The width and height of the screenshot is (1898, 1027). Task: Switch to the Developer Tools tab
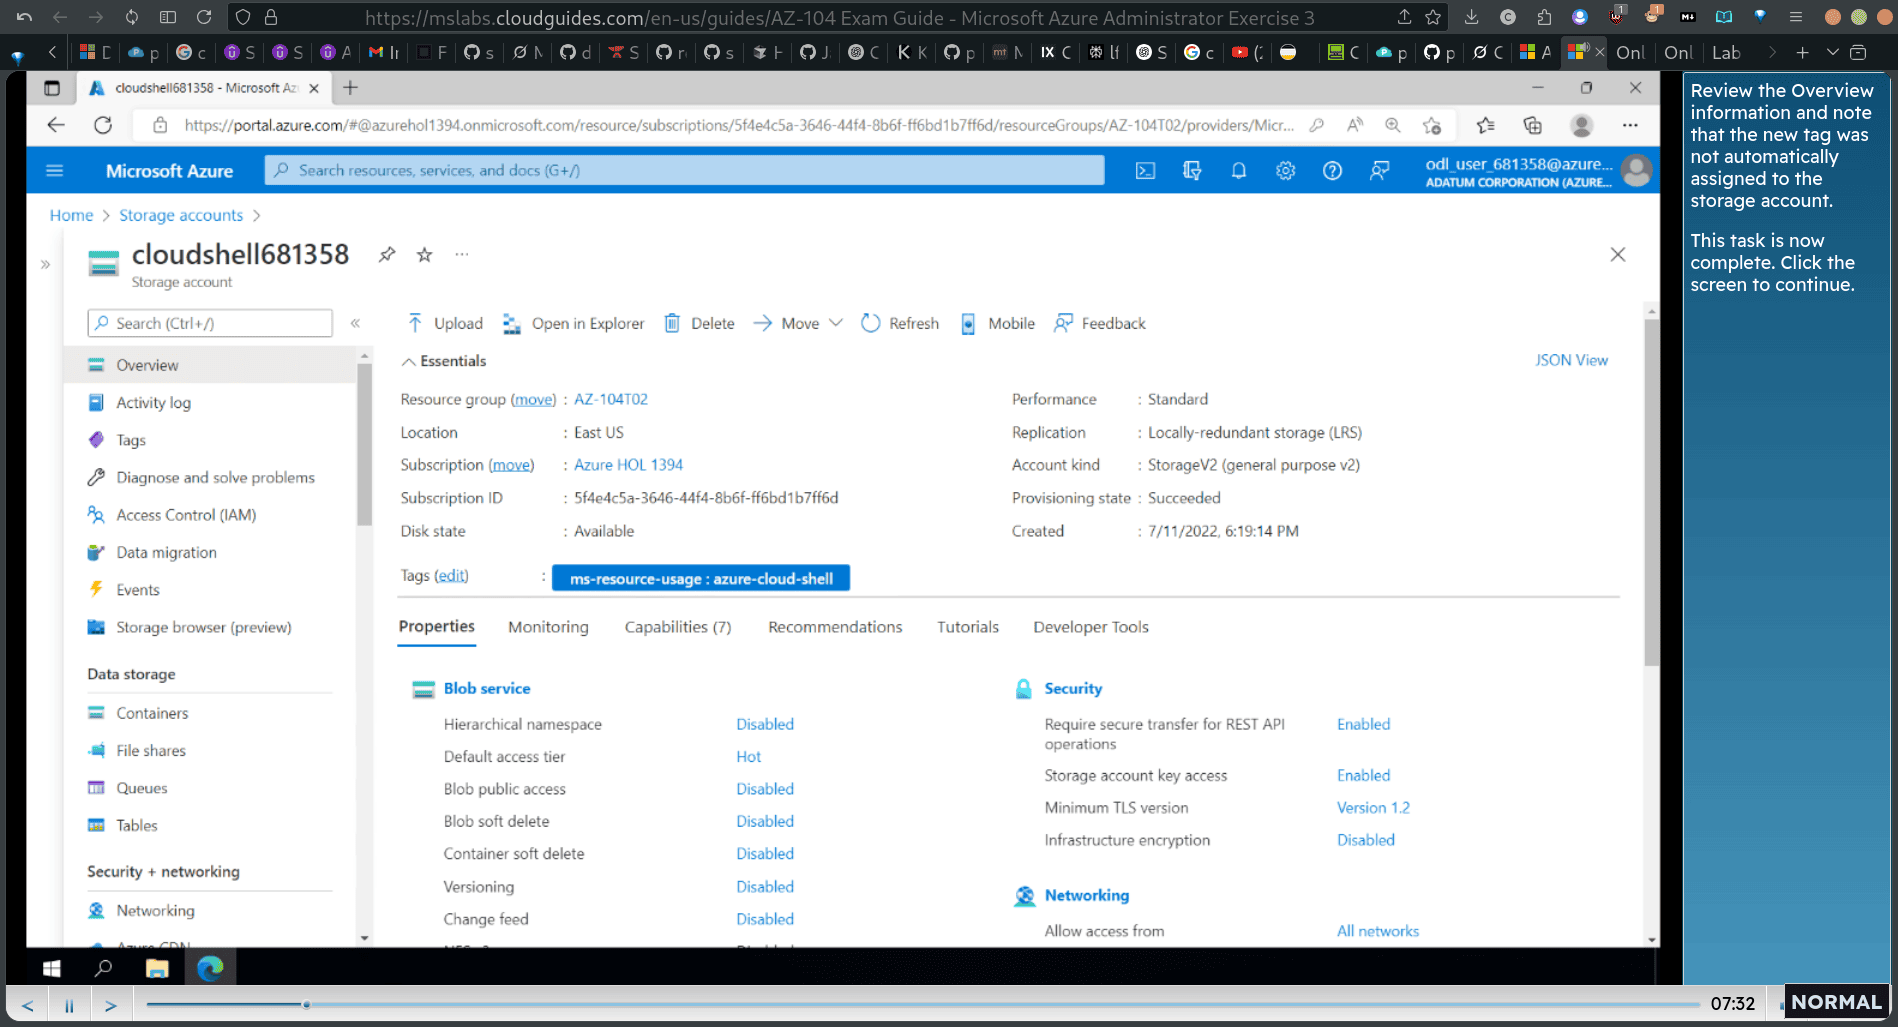click(x=1091, y=627)
